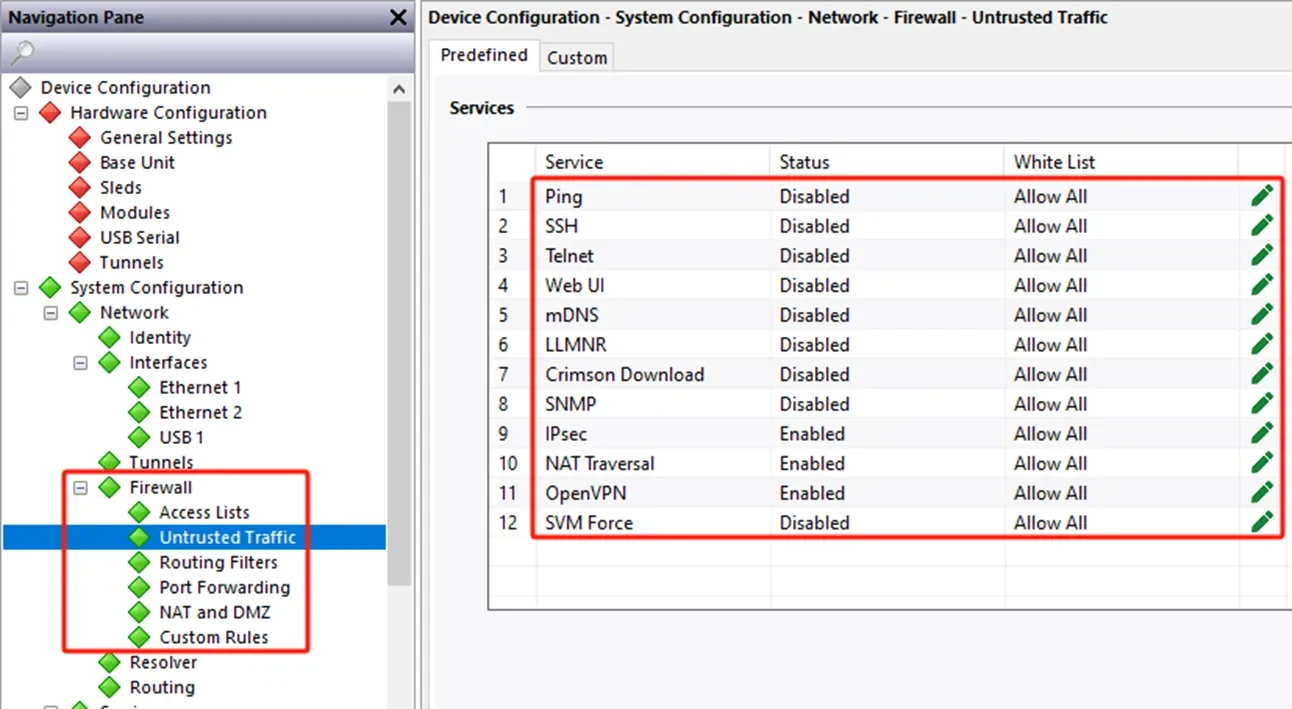The height and width of the screenshot is (709, 1292).
Task: Open editor for Web UI service
Action: point(1261,285)
